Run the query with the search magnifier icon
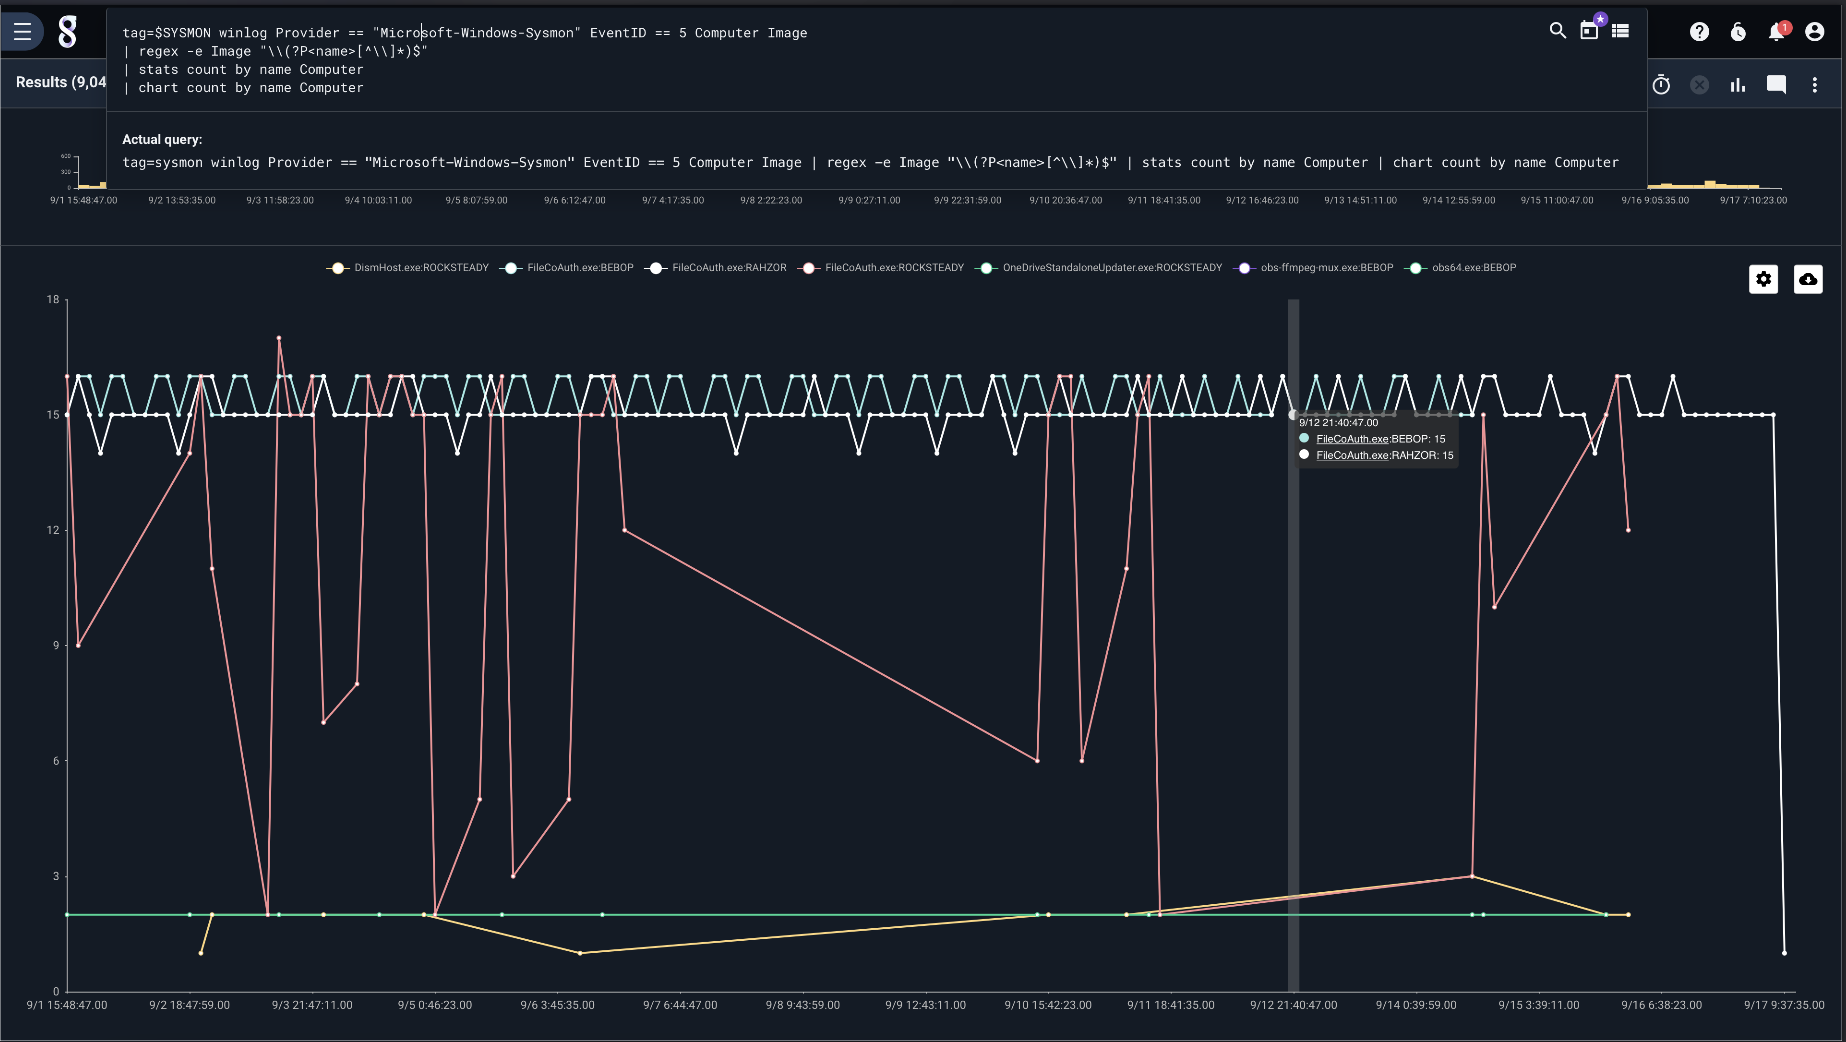The width and height of the screenshot is (1846, 1042). pyautogui.click(x=1557, y=31)
